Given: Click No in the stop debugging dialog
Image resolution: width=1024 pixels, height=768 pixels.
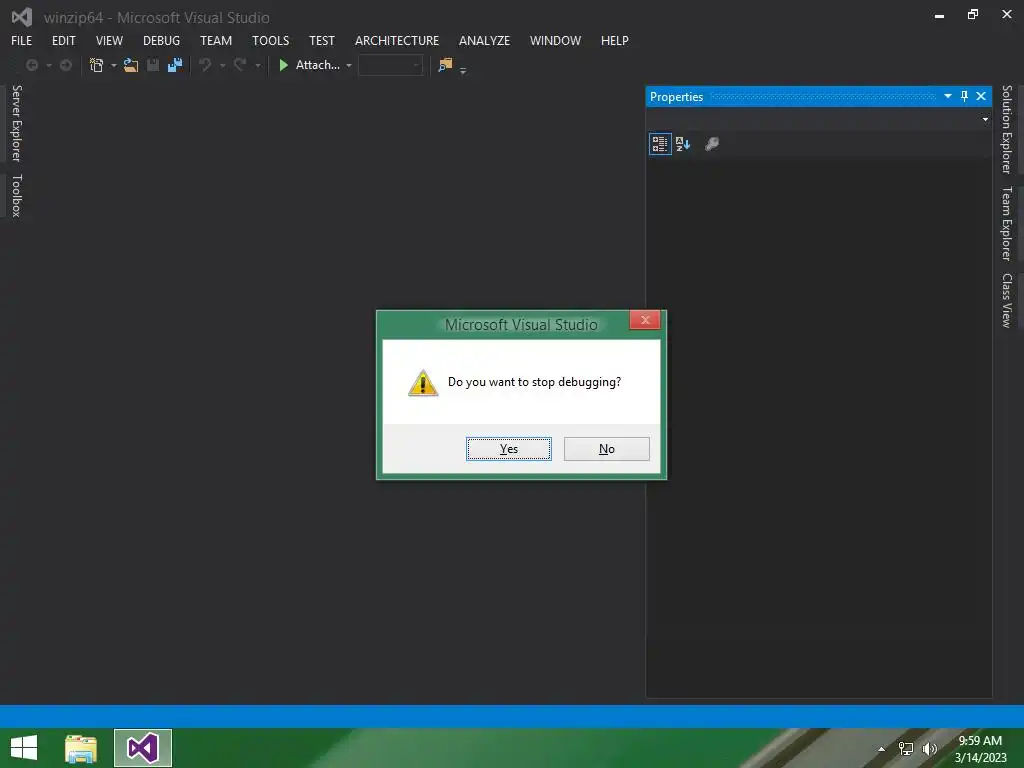Looking at the screenshot, I should 607,449.
